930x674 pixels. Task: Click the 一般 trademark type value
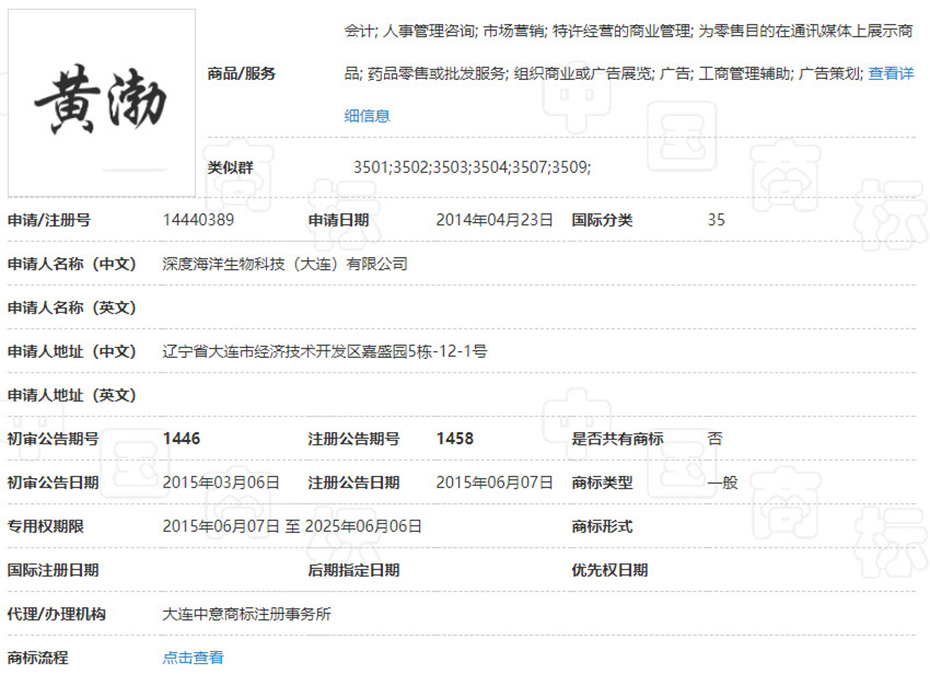point(722,483)
